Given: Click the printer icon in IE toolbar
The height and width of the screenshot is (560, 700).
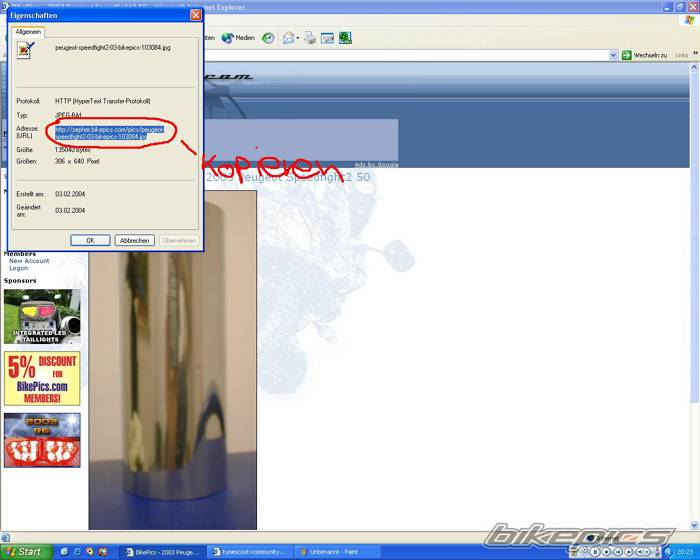Looking at the screenshot, I should [x=310, y=38].
